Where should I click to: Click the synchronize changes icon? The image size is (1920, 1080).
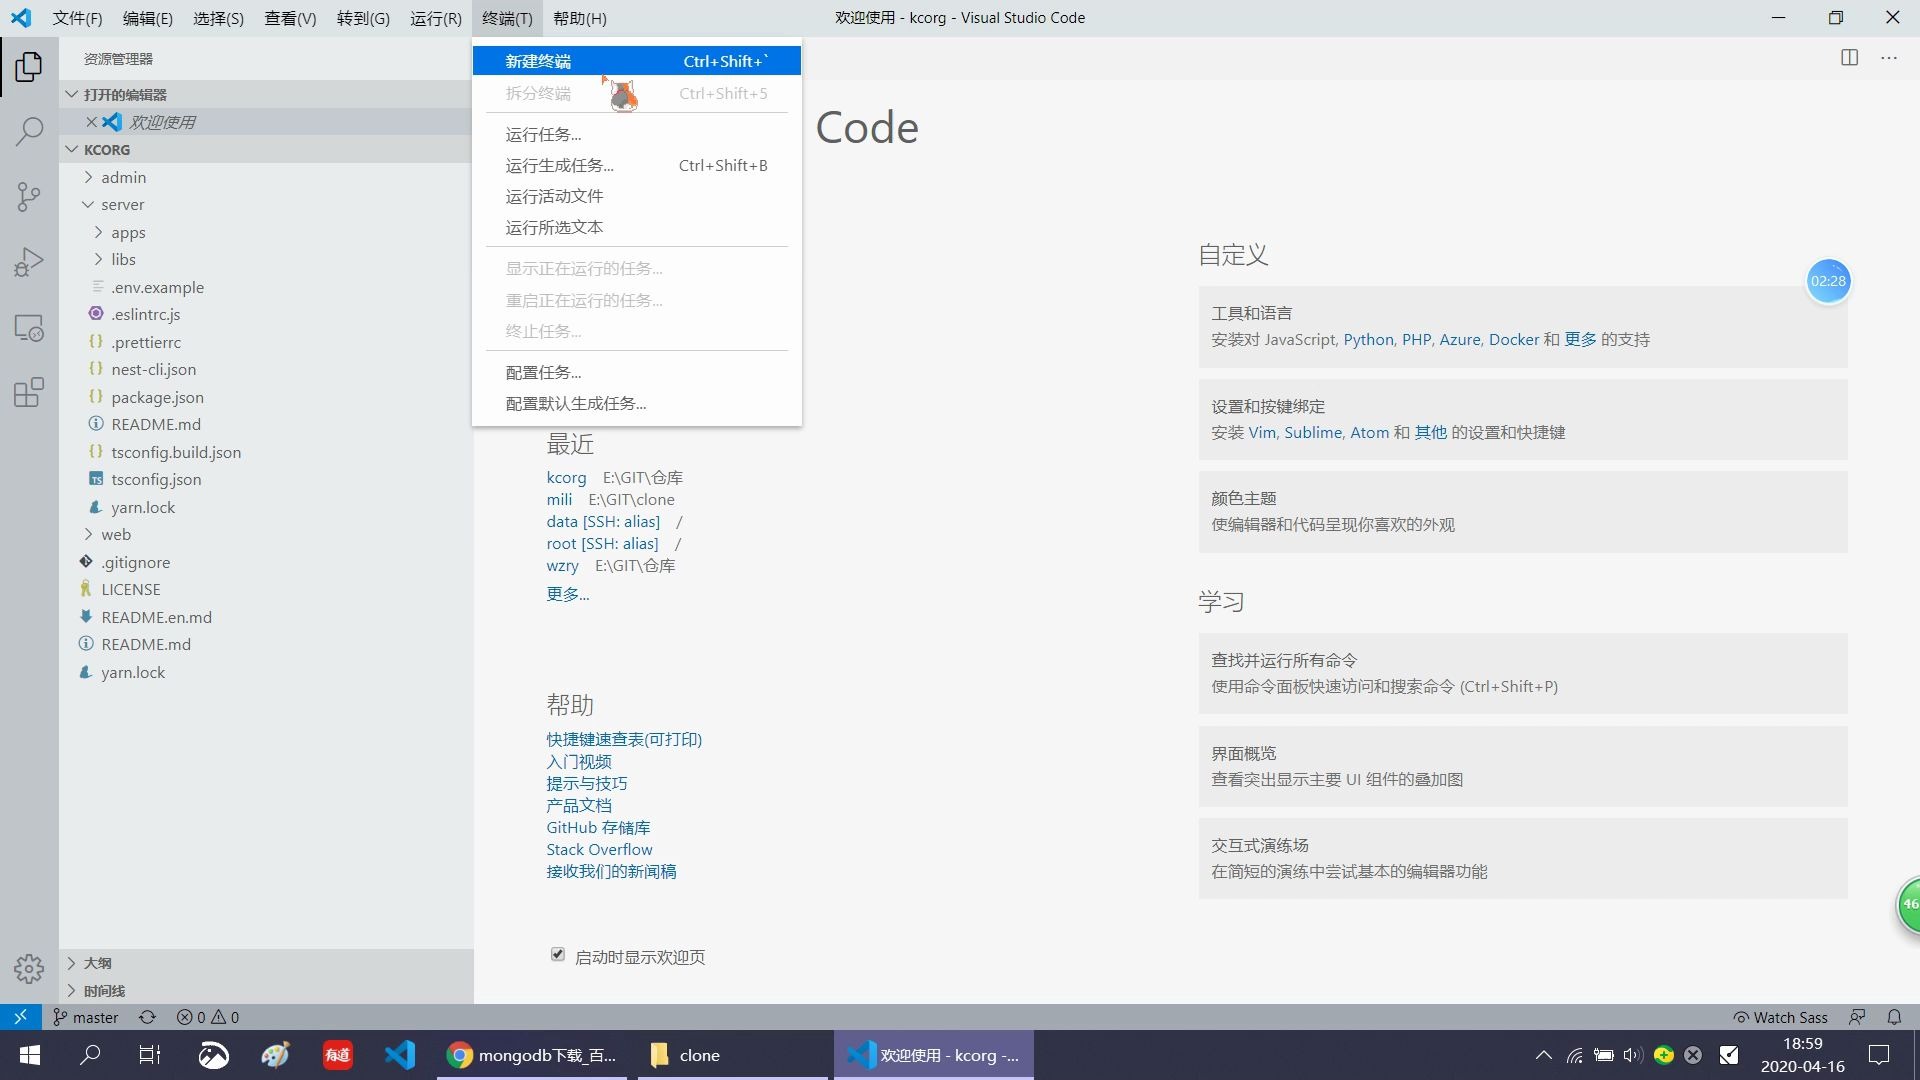tap(147, 1017)
